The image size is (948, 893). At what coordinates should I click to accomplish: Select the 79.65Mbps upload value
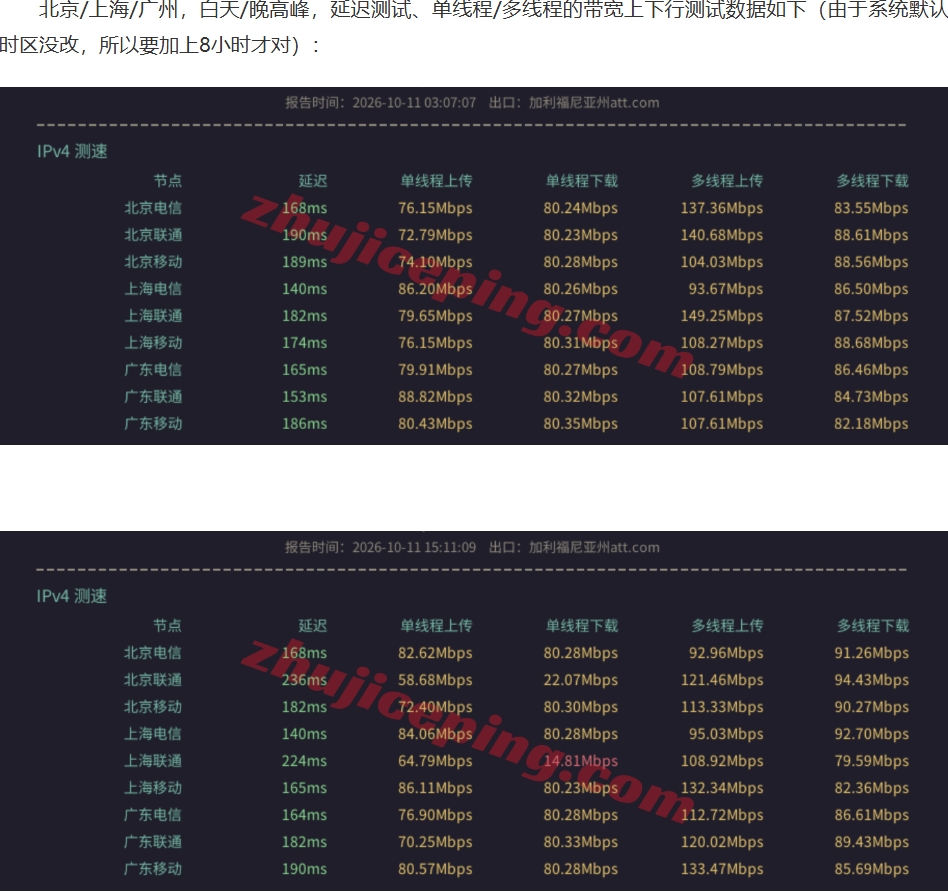(435, 316)
